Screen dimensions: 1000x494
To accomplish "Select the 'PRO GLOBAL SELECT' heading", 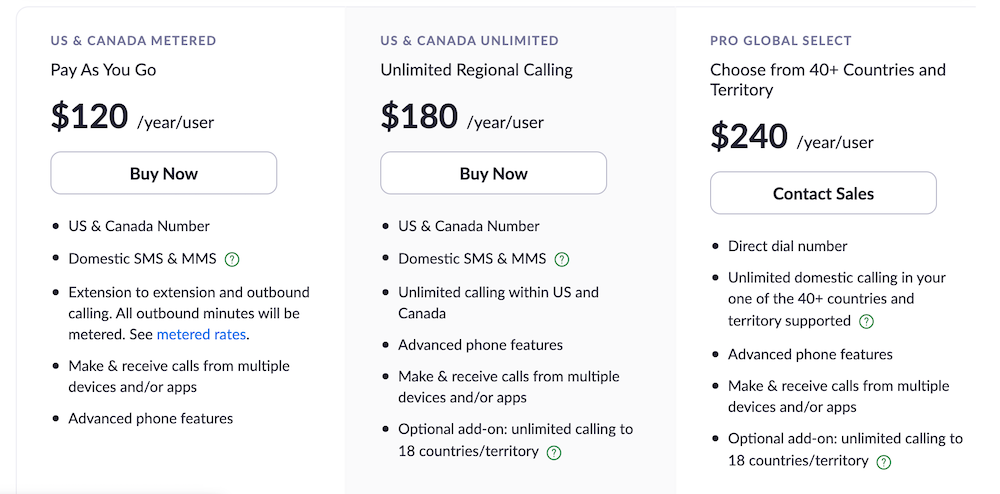I will [781, 41].
